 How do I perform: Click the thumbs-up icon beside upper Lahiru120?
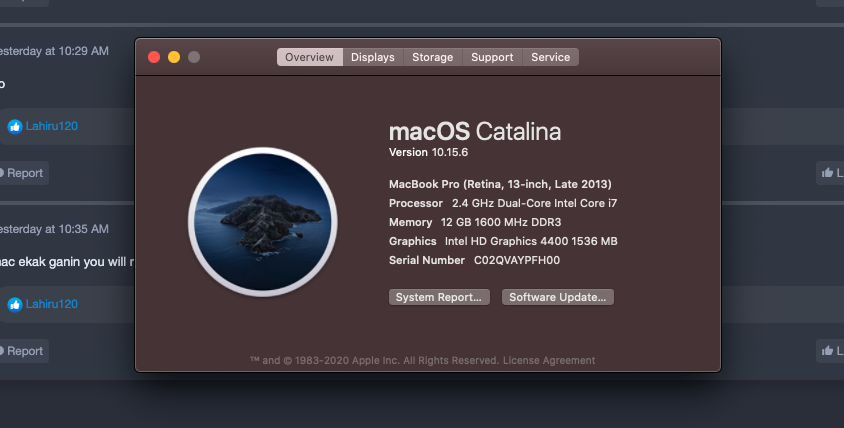coord(15,127)
